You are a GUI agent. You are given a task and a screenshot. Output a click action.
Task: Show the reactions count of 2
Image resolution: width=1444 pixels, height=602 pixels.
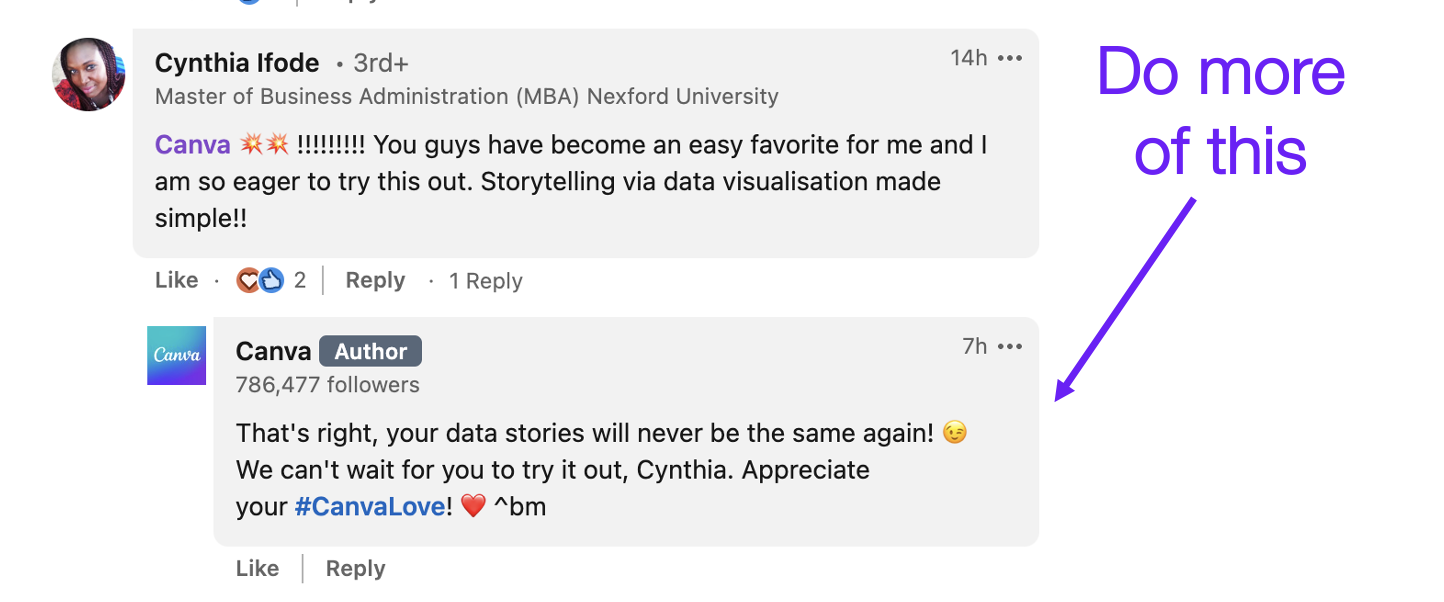299,281
